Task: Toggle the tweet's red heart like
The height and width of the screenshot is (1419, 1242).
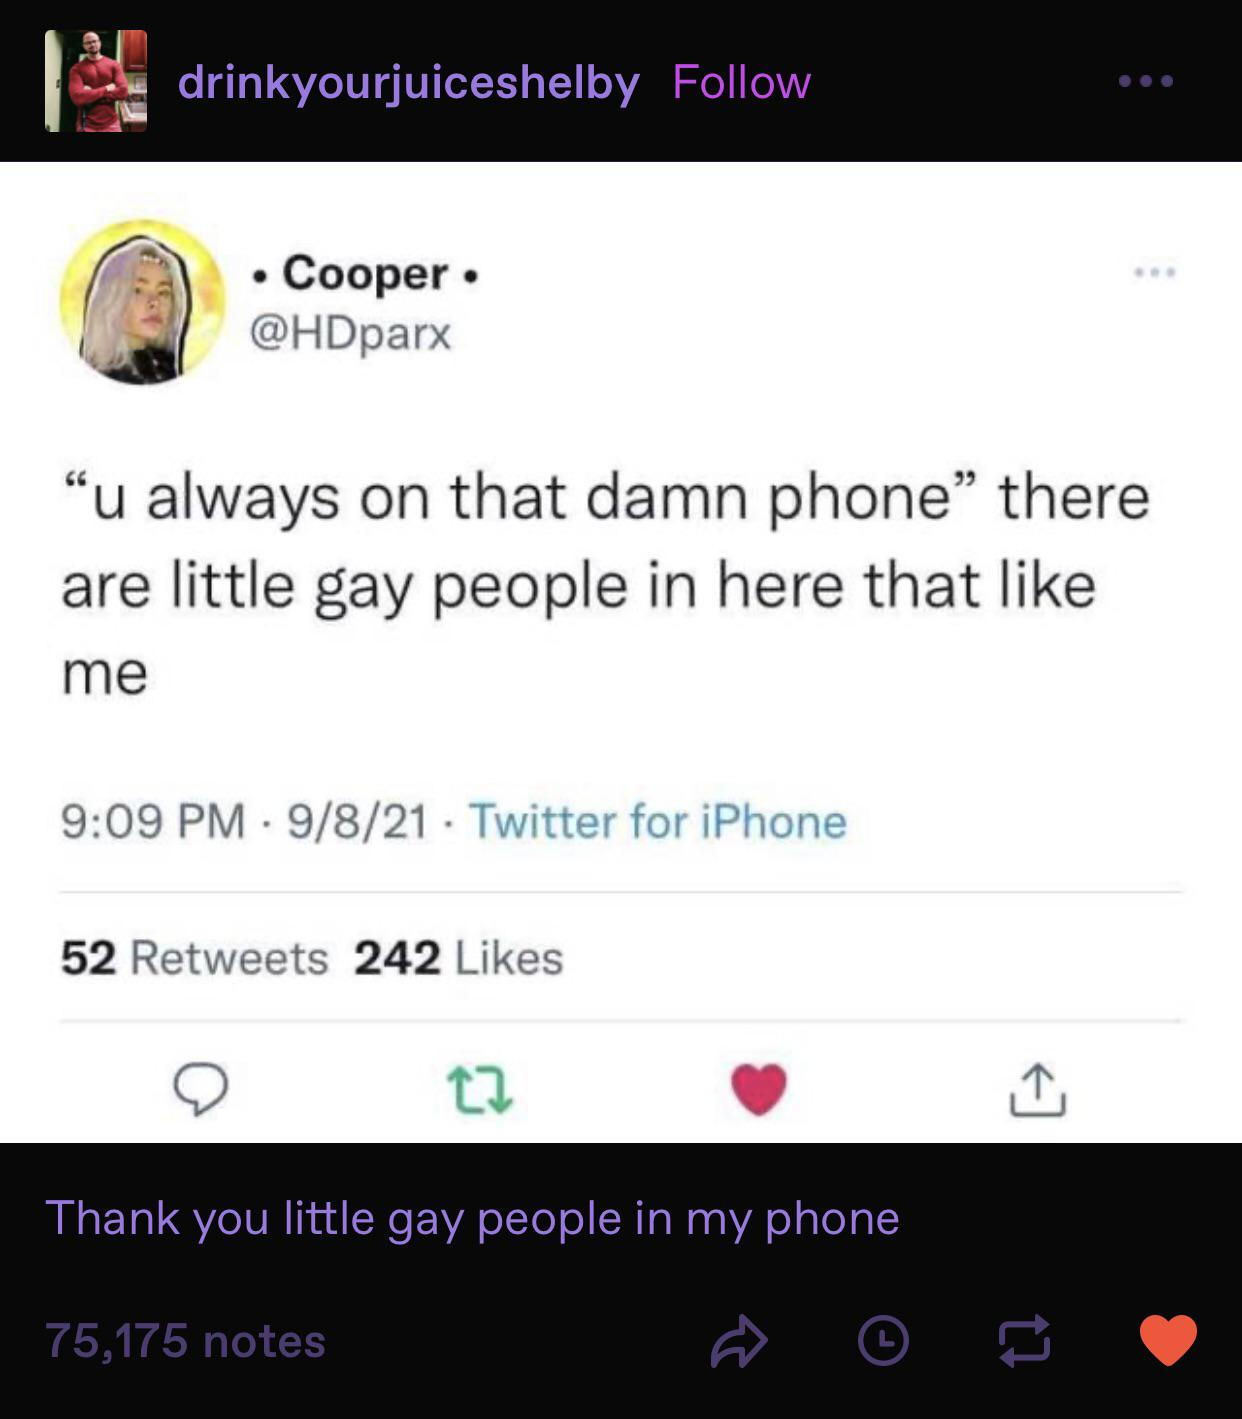Action: pyautogui.click(x=759, y=1090)
